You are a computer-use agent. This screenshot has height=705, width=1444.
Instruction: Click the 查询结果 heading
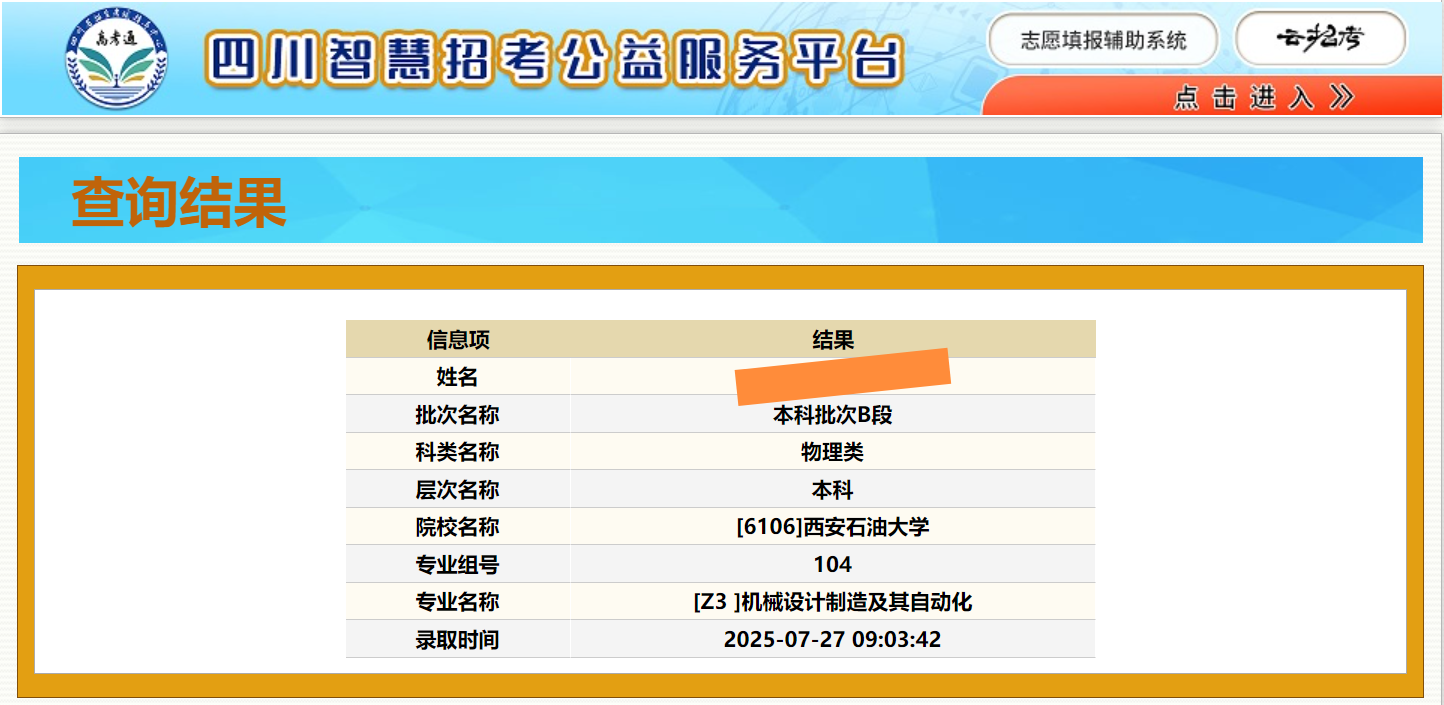(x=179, y=203)
